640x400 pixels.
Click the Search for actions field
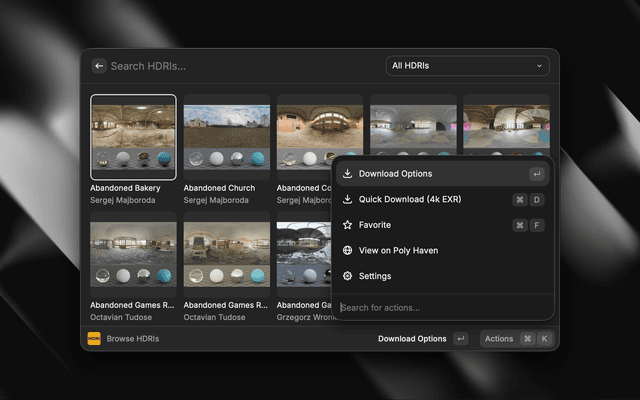pos(440,307)
